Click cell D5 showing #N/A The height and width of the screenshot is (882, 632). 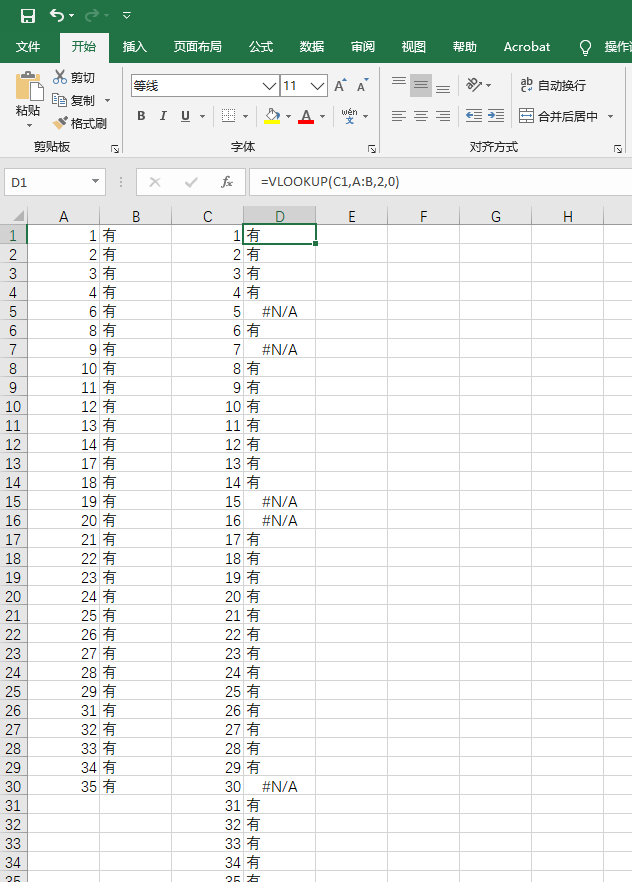279,312
